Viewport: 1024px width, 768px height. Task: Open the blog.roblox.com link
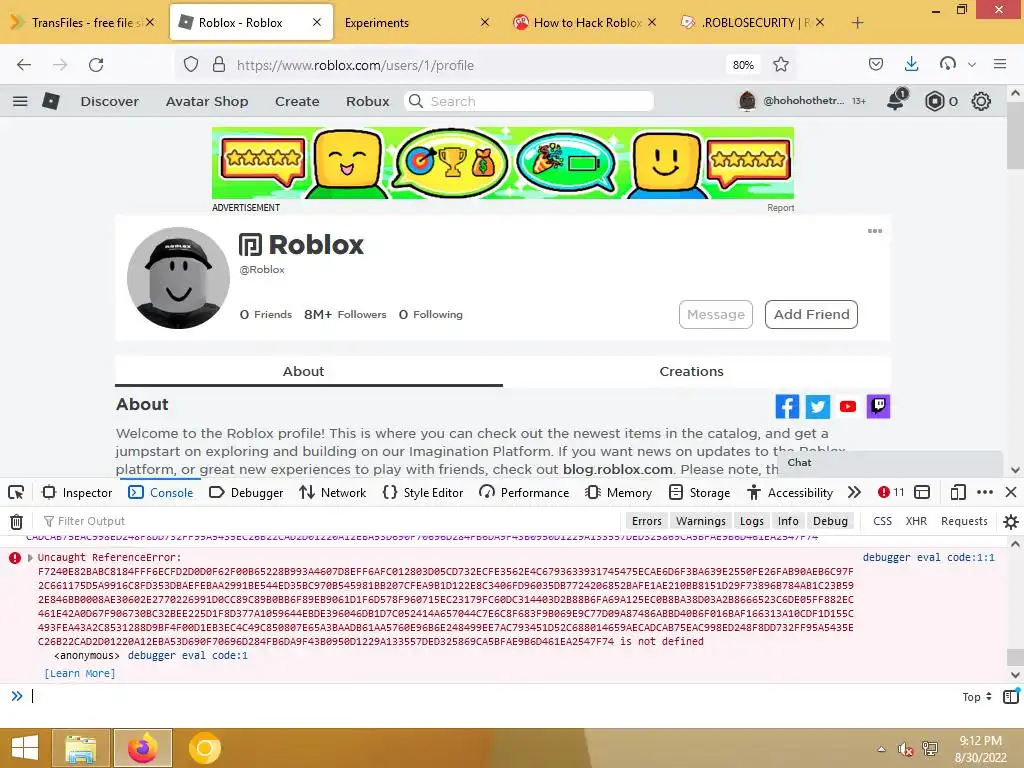coord(618,469)
